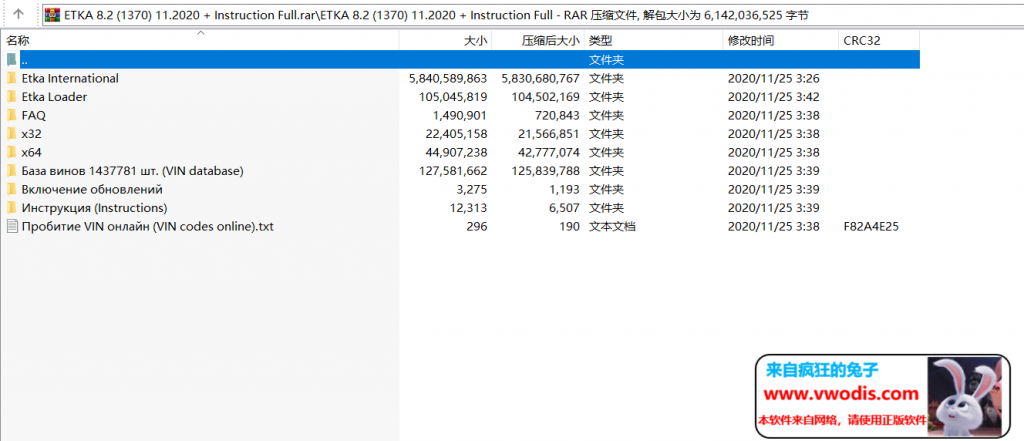Click the sort direction arrow above 名称
The height and width of the screenshot is (441, 1024).
click(x=200, y=33)
